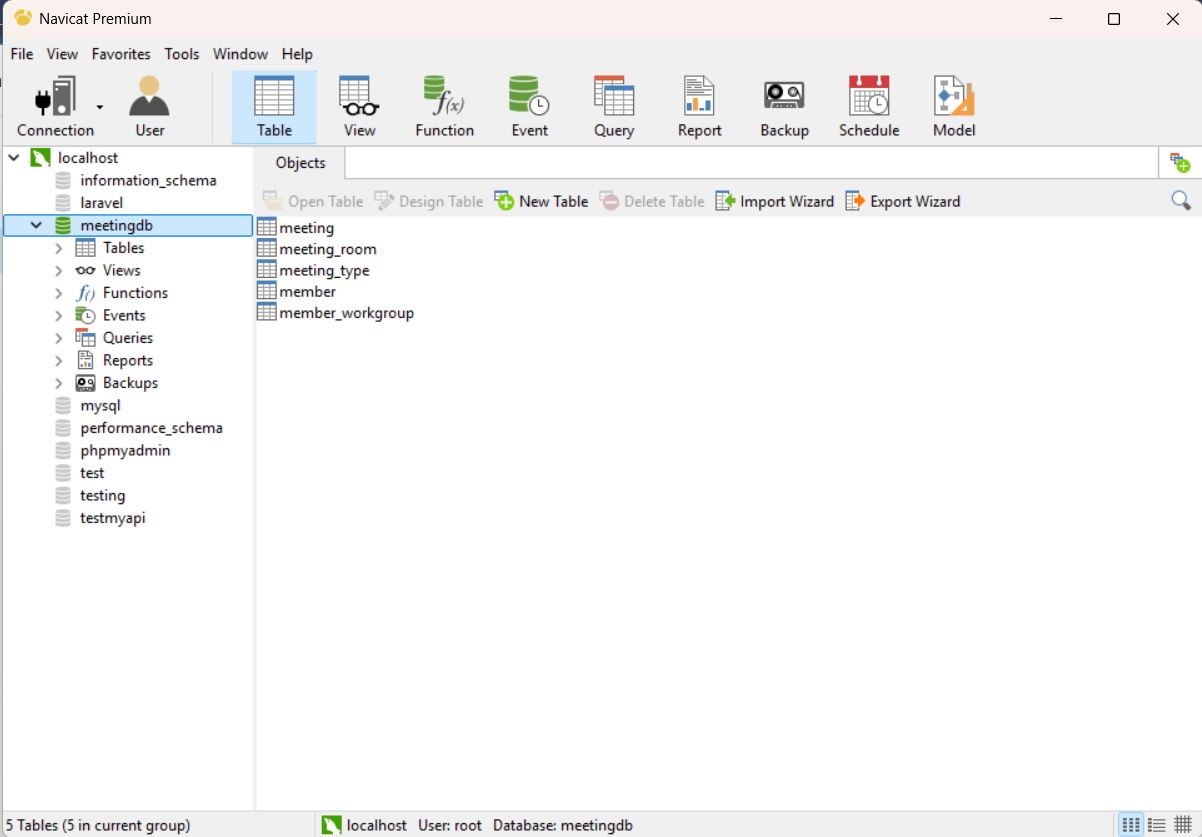Open the Model toolbar icon
This screenshot has height=837, width=1202.
click(x=954, y=107)
